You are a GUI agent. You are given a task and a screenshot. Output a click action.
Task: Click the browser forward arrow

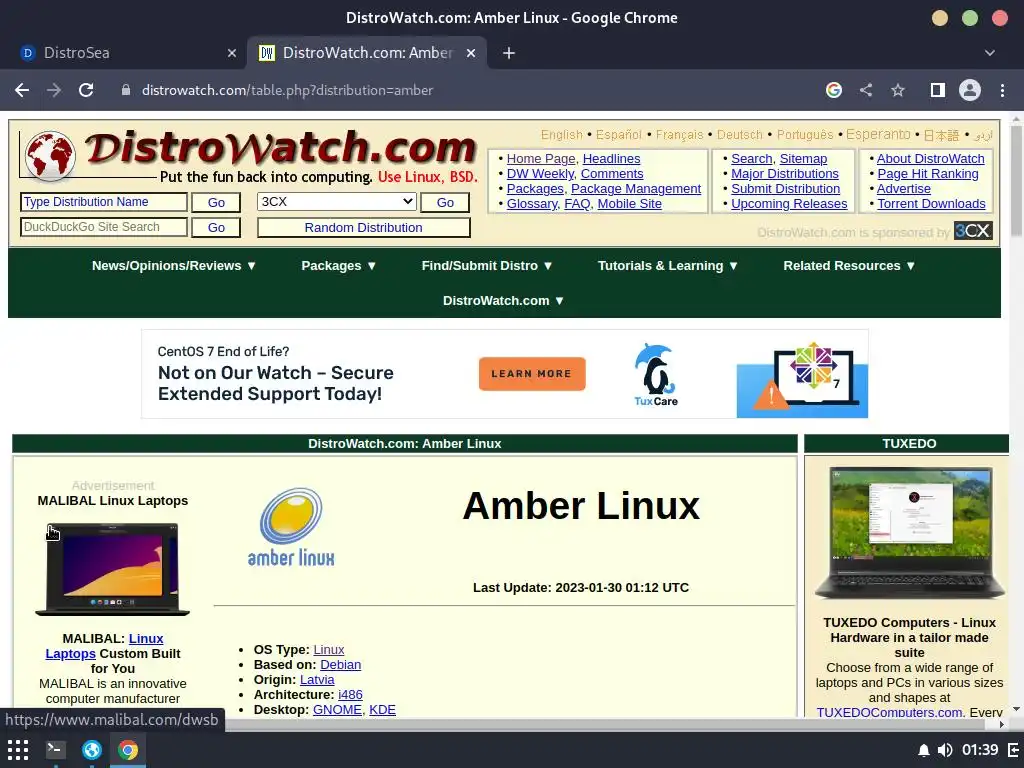[x=54, y=90]
